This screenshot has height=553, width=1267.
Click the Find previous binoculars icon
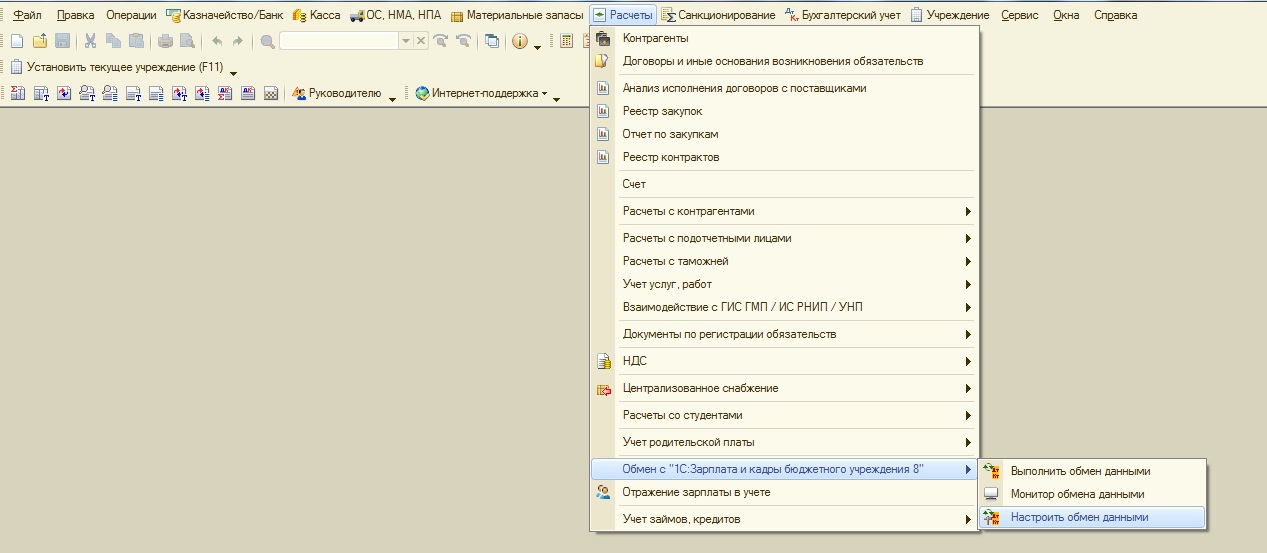(463, 41)
